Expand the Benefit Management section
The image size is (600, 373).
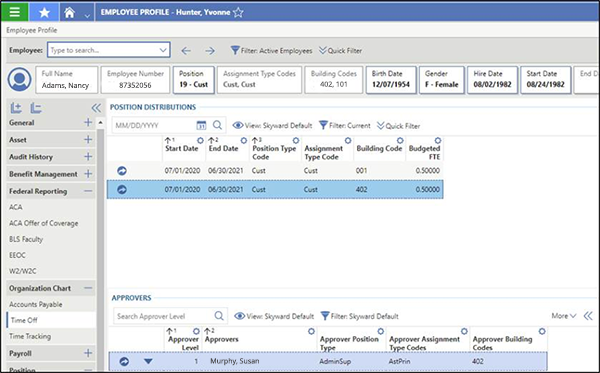(88, 174)
